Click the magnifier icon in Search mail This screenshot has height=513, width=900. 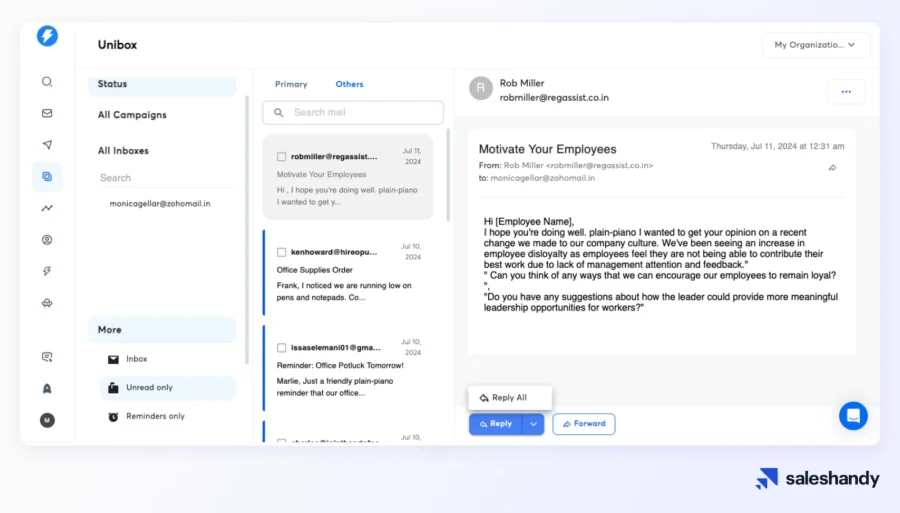278,112
